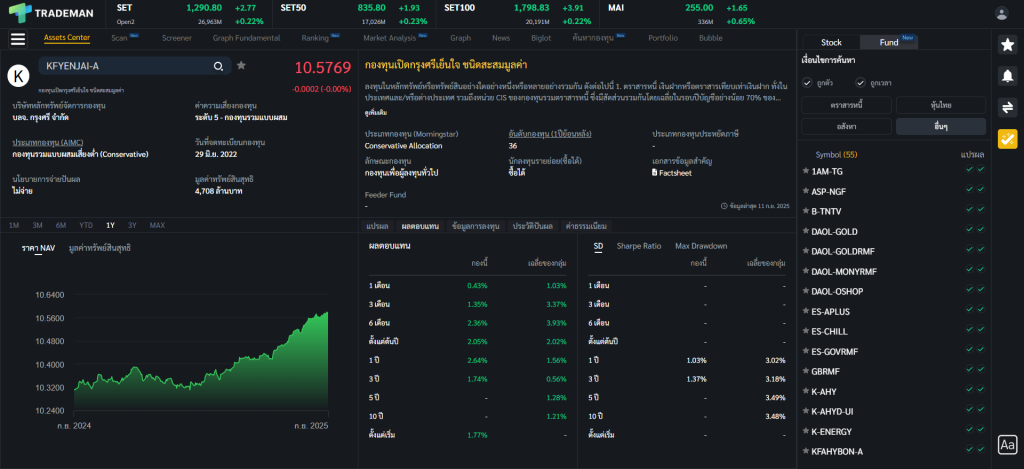This screenshot has width=1024, height=469.
Task: Select the Sharpe Ratio tab
Action: 638,245
